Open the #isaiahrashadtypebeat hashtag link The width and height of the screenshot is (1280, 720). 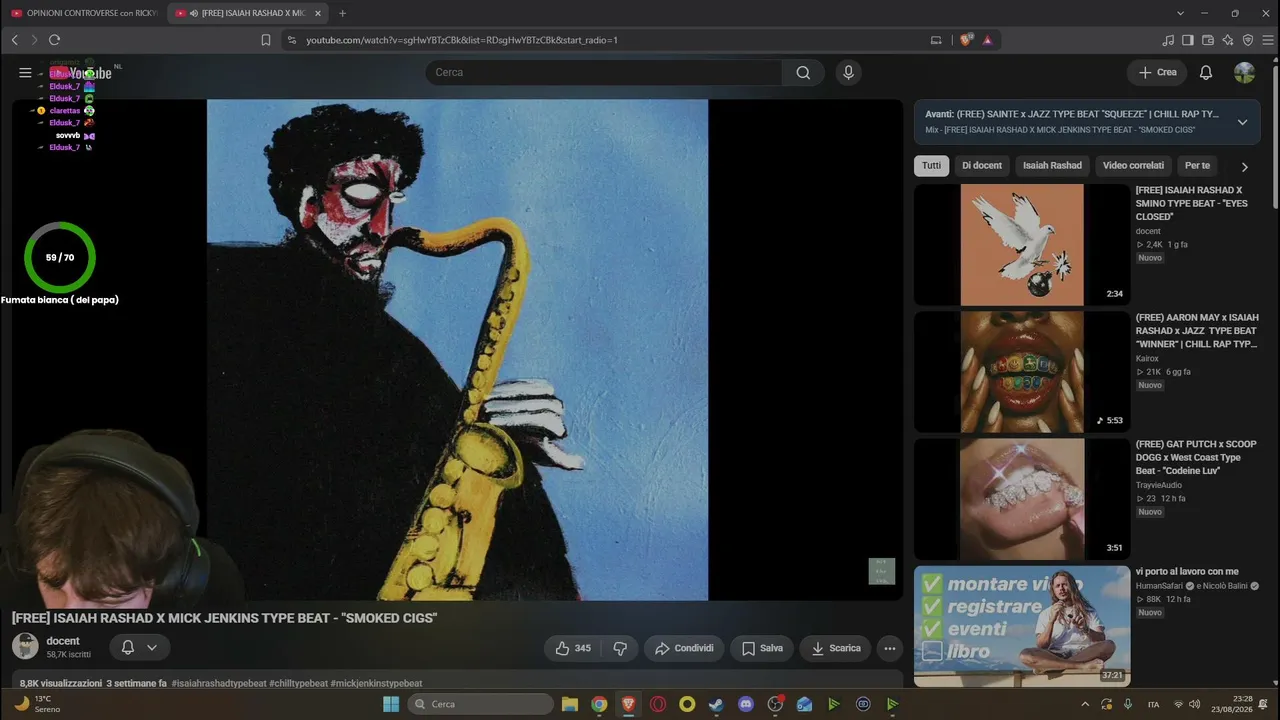click(219, 684)
